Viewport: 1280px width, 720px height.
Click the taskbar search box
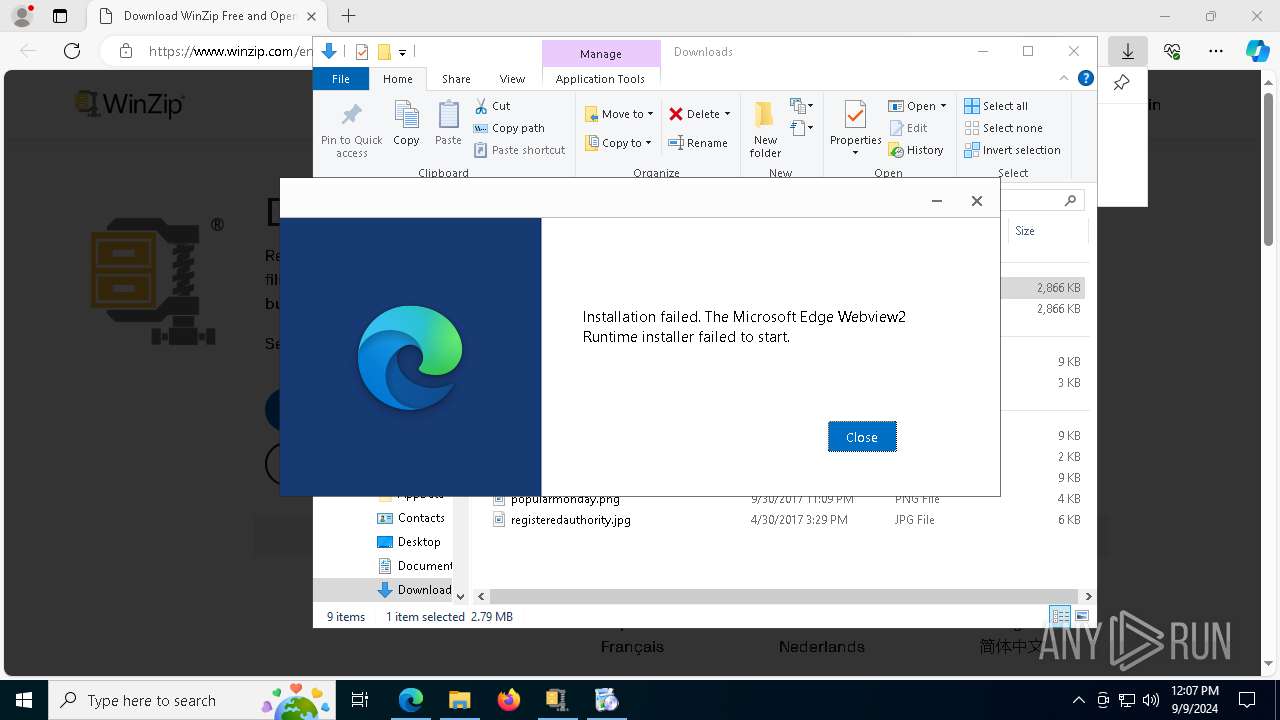pyautogui.click(x=194, y=700)
